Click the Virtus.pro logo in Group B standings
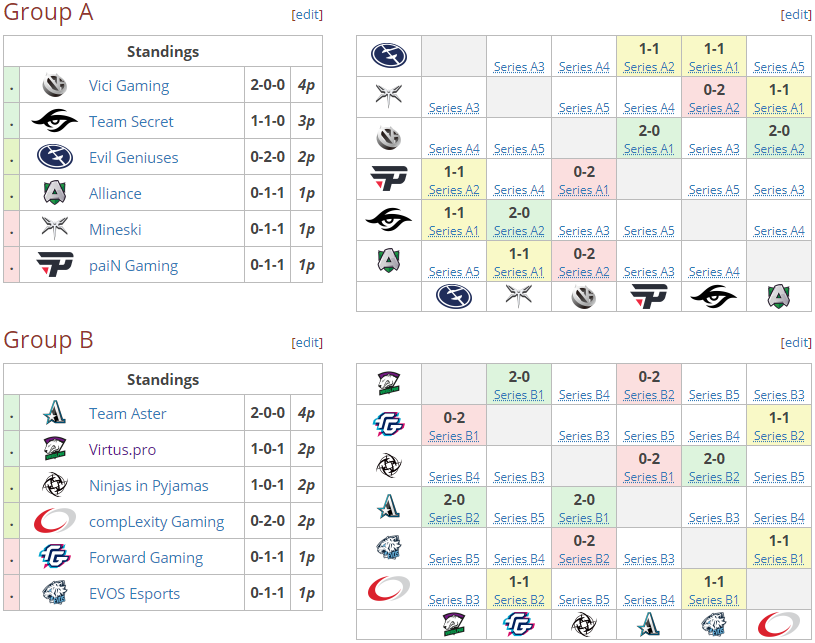The image size is (815, 643). (54, 449)
